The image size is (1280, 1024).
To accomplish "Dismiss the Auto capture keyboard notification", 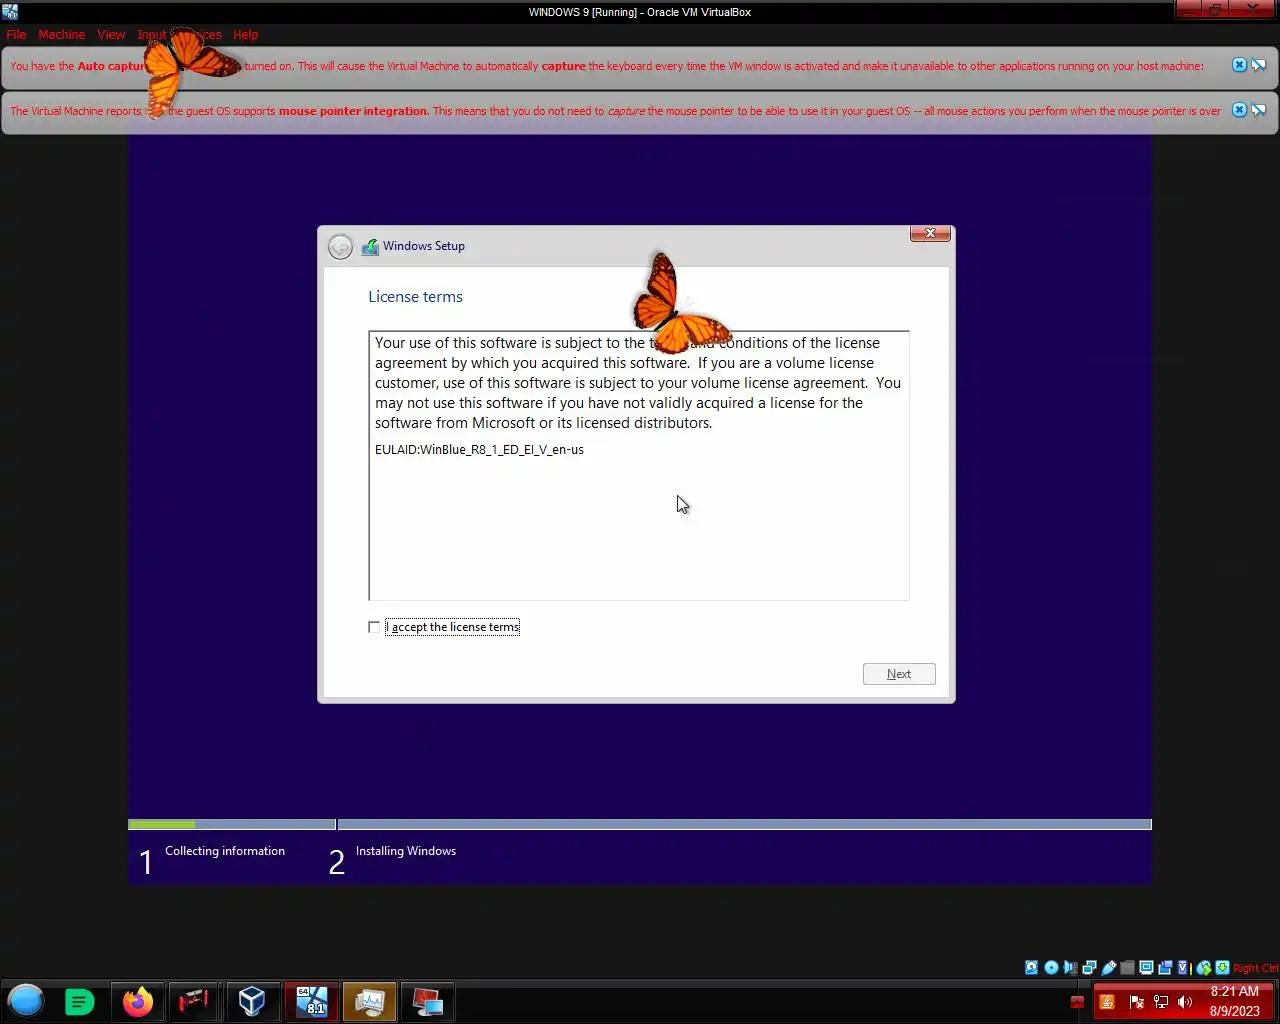I will [1239, 65].
